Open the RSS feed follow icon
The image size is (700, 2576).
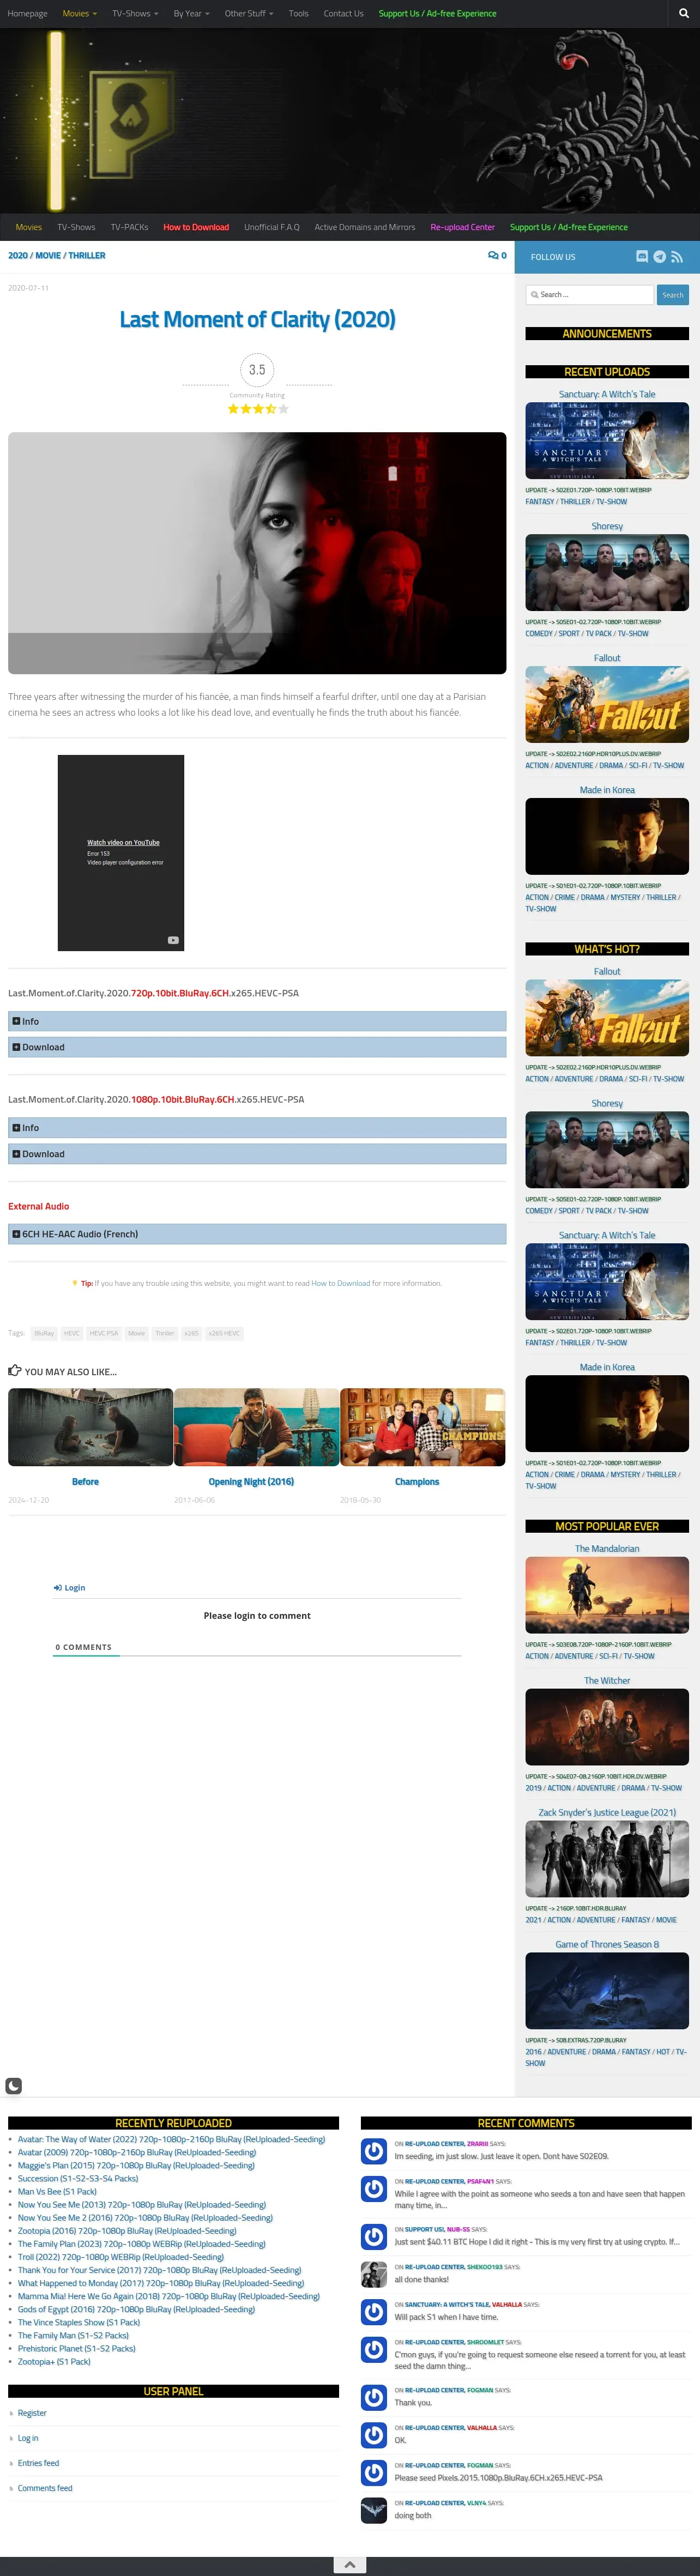[x=677, y=257]
